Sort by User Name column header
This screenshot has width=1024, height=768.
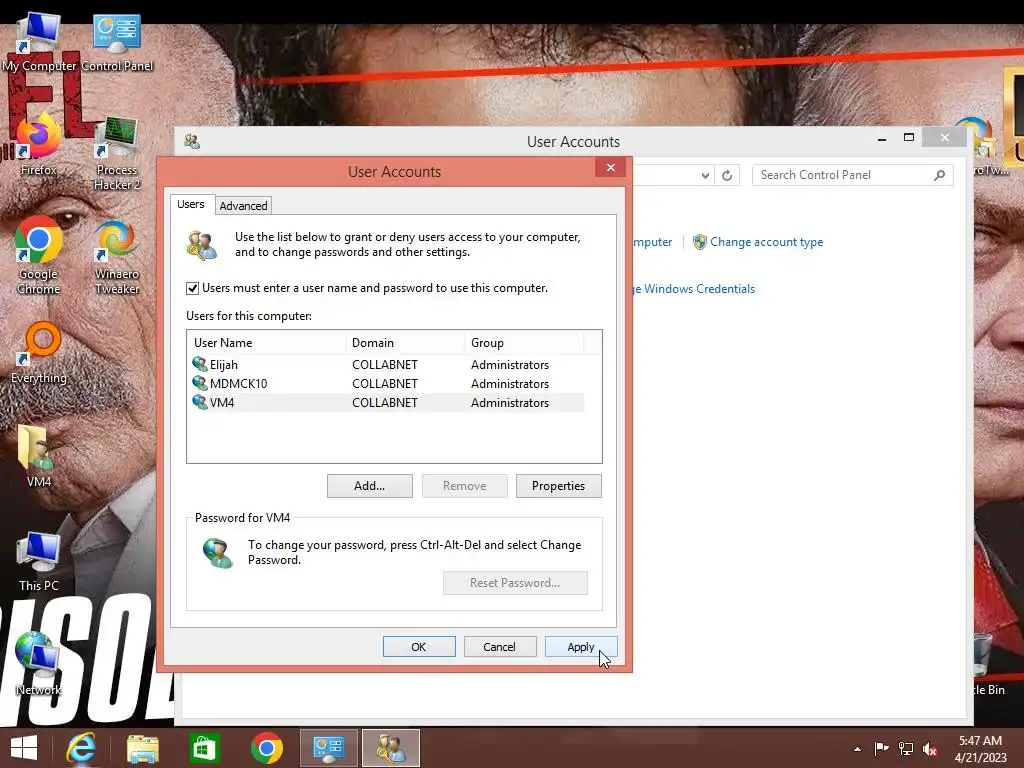pos(266,343)
